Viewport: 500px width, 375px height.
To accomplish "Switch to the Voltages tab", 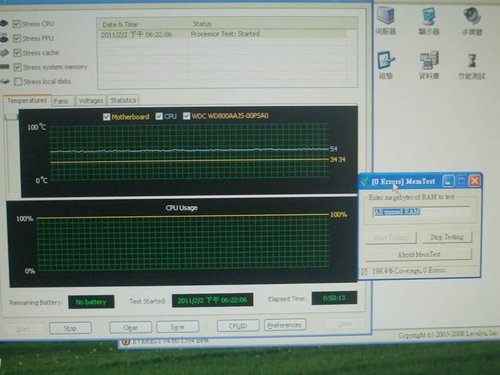I will tap(91, 101).
